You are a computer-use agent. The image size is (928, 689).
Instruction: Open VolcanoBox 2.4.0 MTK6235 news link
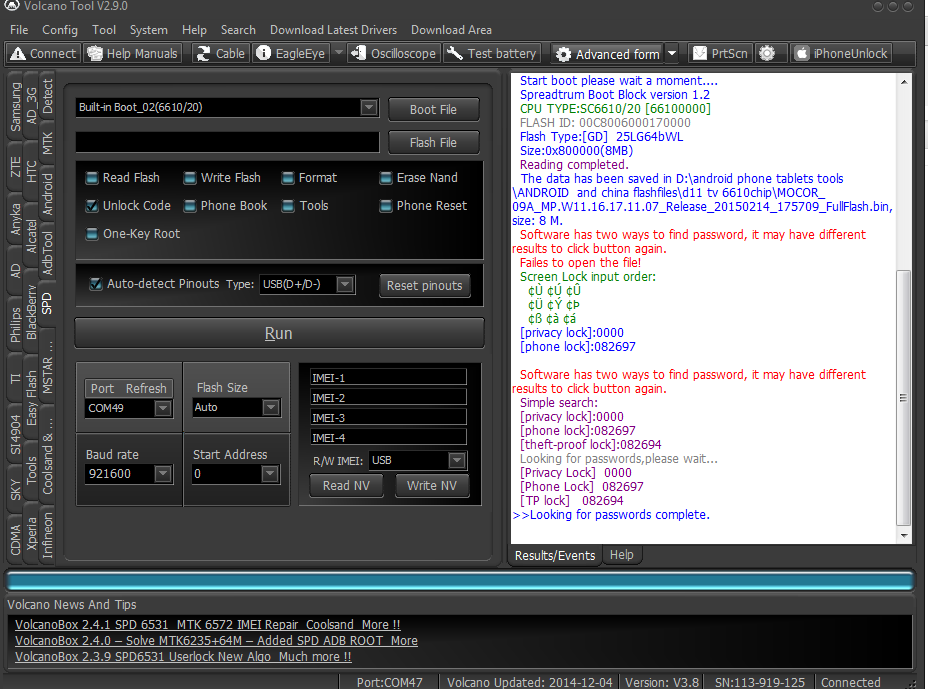pos(216,640)
